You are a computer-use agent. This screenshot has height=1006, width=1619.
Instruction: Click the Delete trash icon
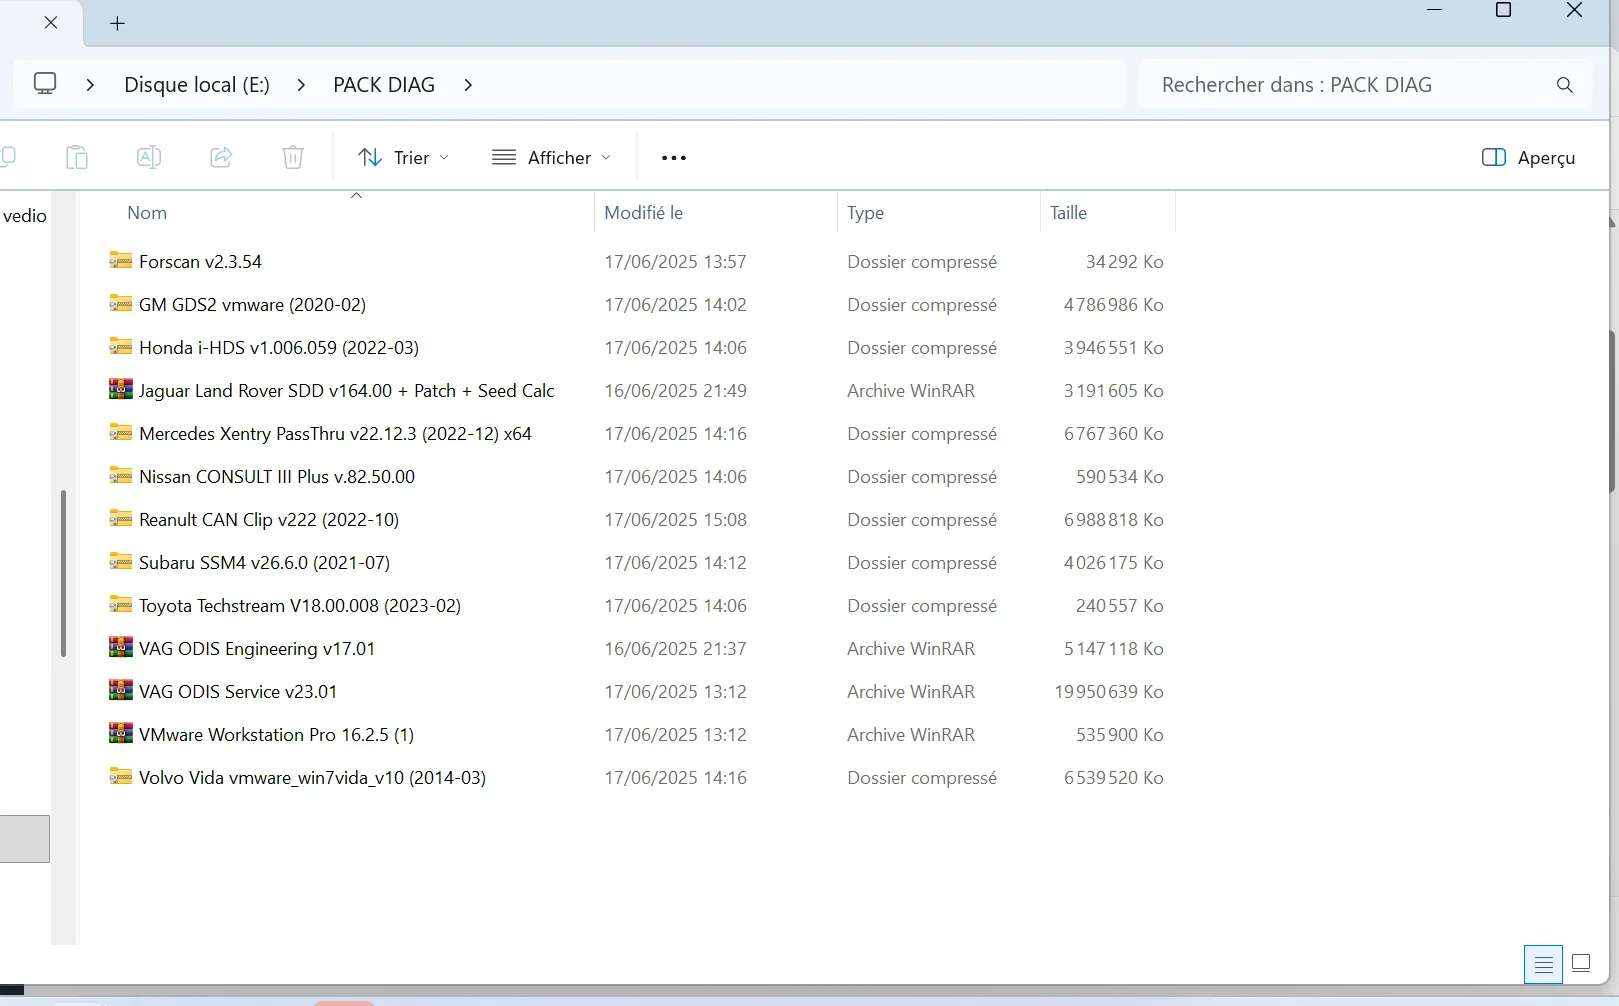293,157
